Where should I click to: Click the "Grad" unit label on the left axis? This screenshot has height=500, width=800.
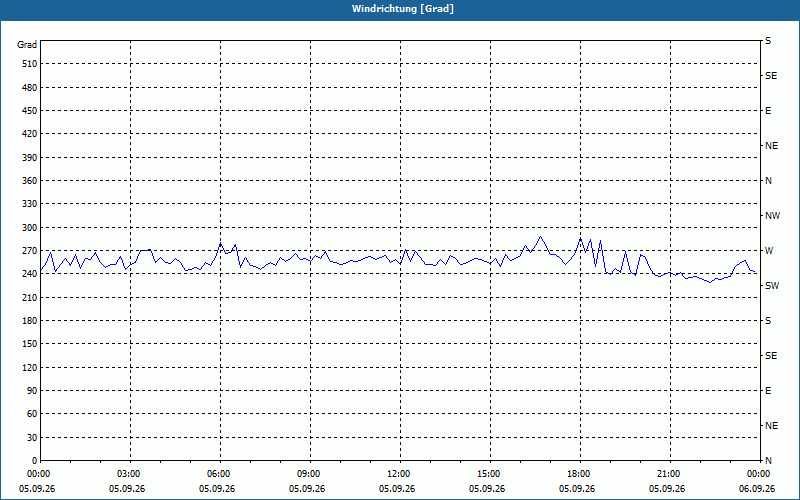[27, 45]
